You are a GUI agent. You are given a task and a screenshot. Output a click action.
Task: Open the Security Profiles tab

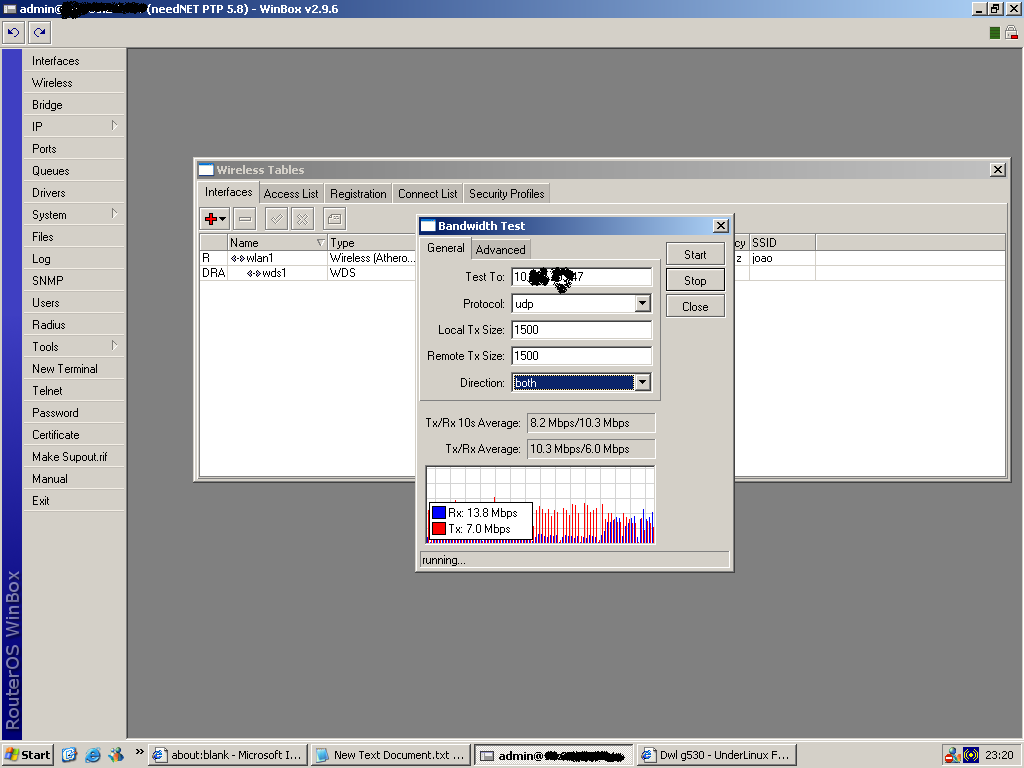(506, 194)
